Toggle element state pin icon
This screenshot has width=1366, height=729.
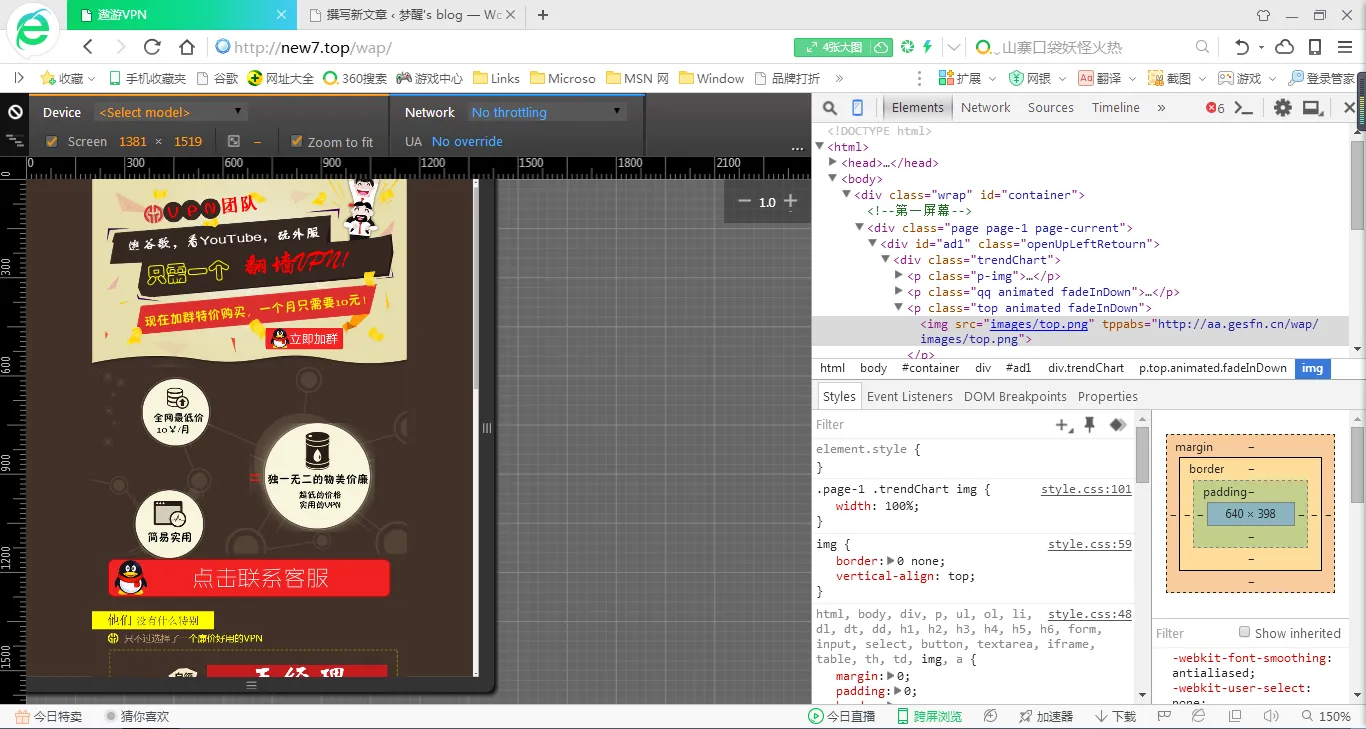point(1090,425)
